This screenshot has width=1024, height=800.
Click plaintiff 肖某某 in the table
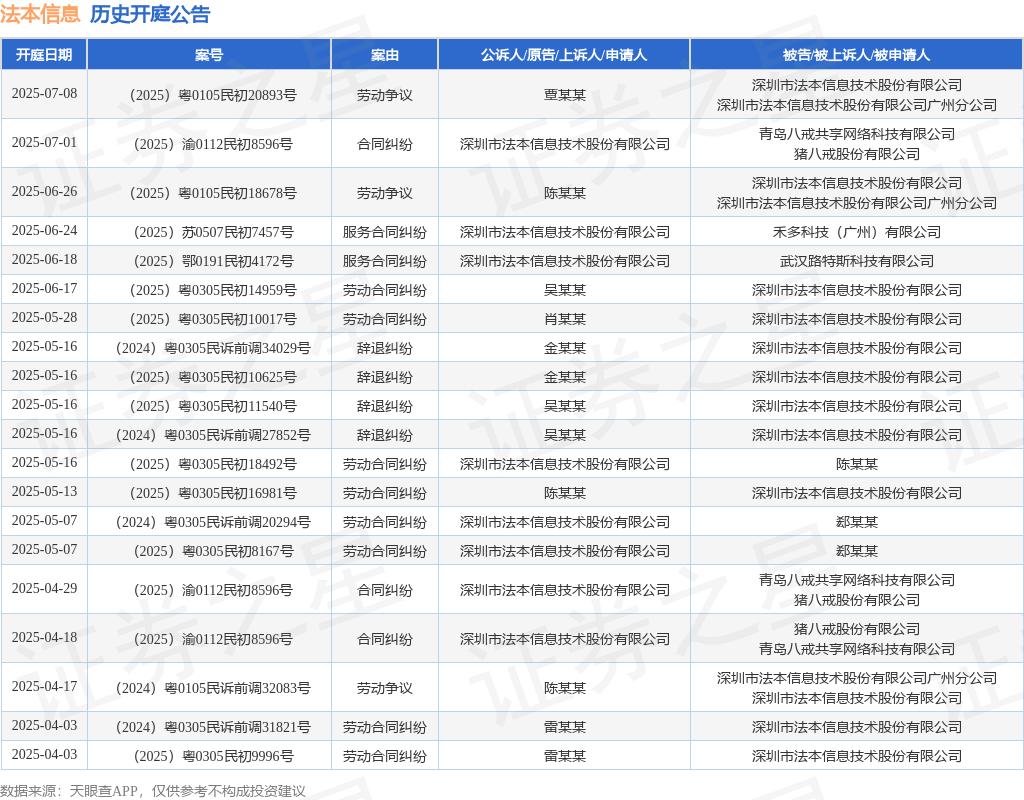pyautogui.click(x=564, y=319)
